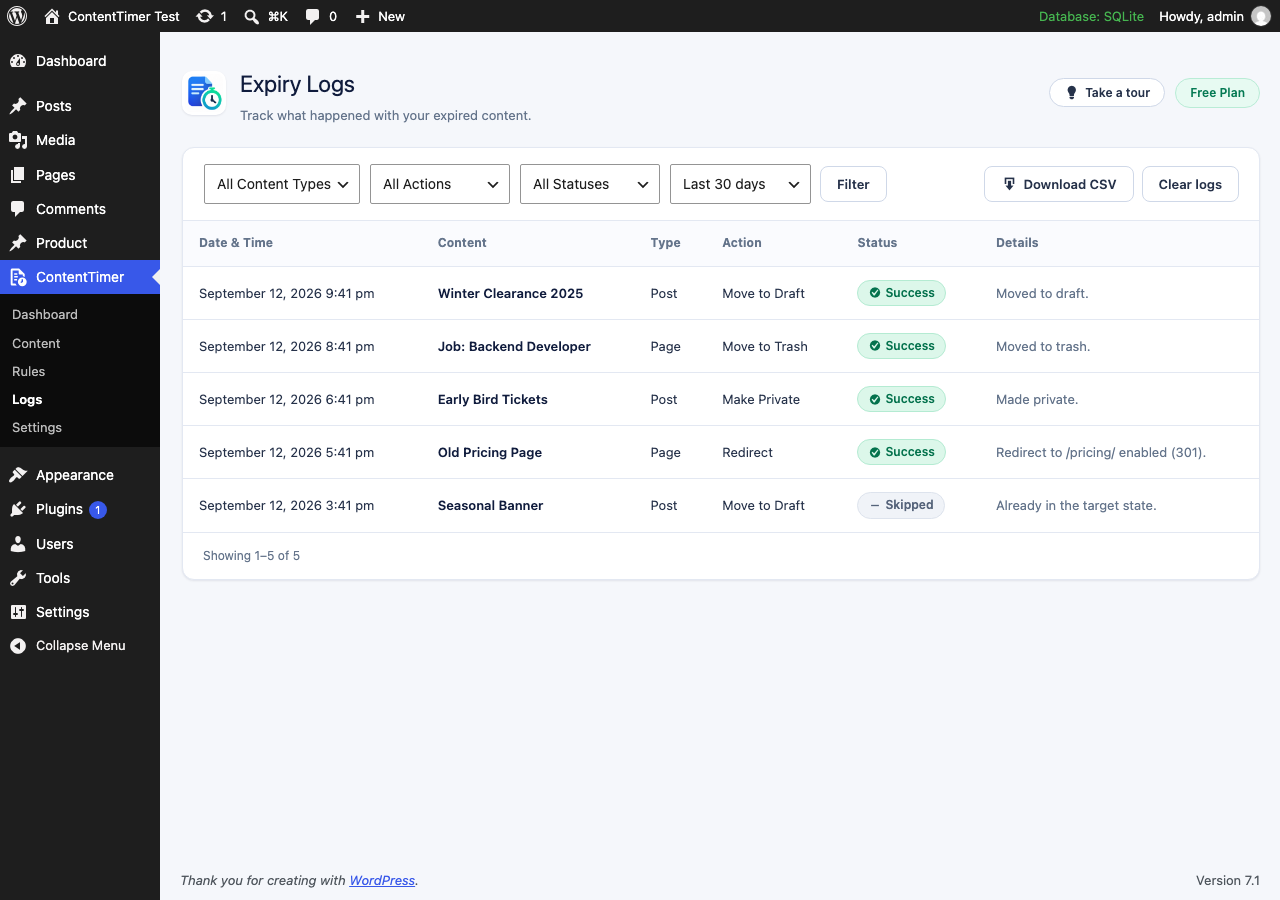Open the Winter Clearance 2025 log entry
1280x900 pixels.
510,293
